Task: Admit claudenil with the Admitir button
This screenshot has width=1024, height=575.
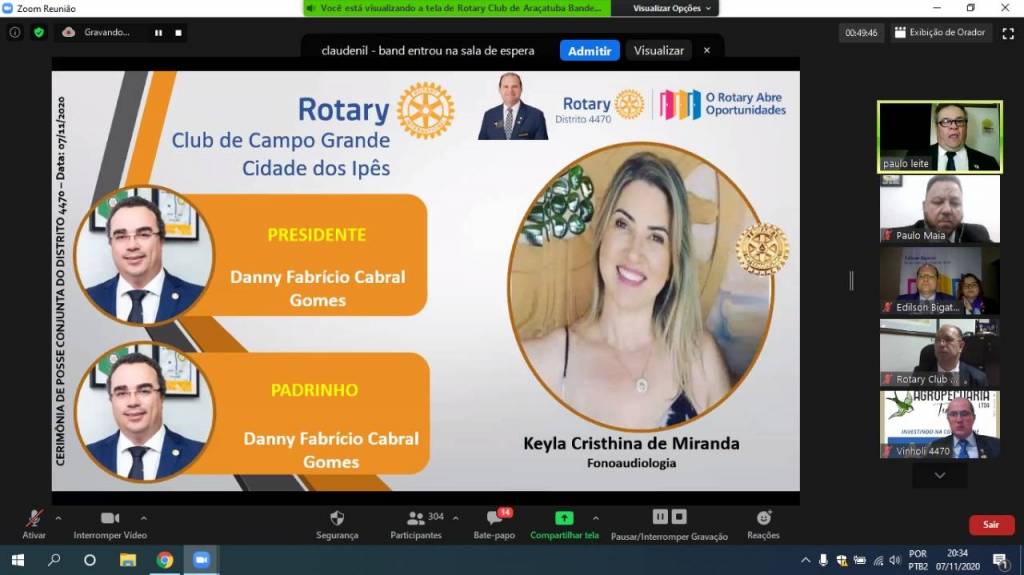Action: pyautogui.click(x=589, y=51)
